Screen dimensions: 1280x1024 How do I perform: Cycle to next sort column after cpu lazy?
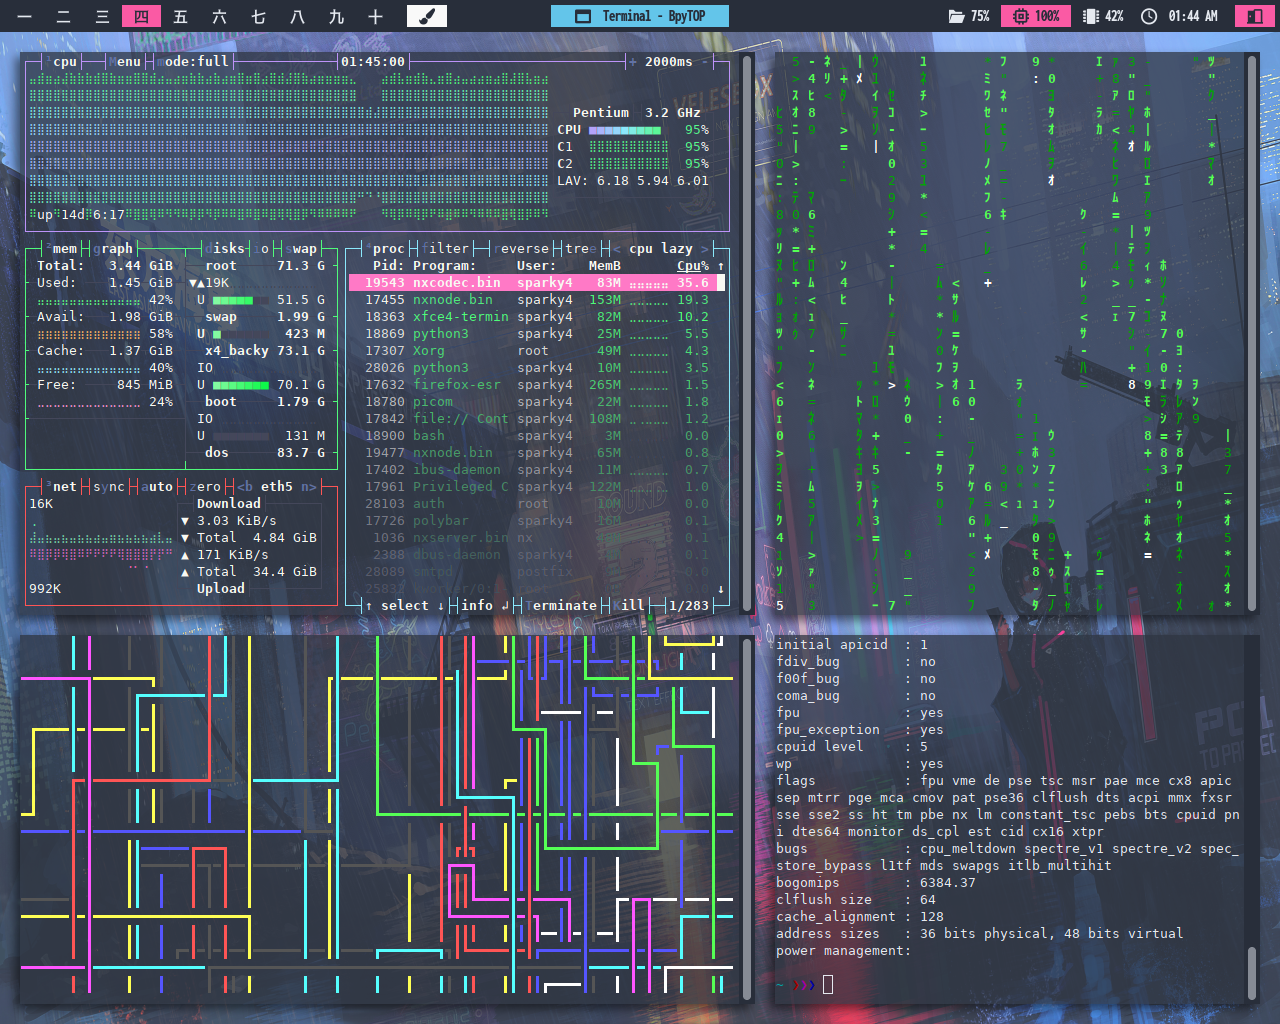pos(705,248)
